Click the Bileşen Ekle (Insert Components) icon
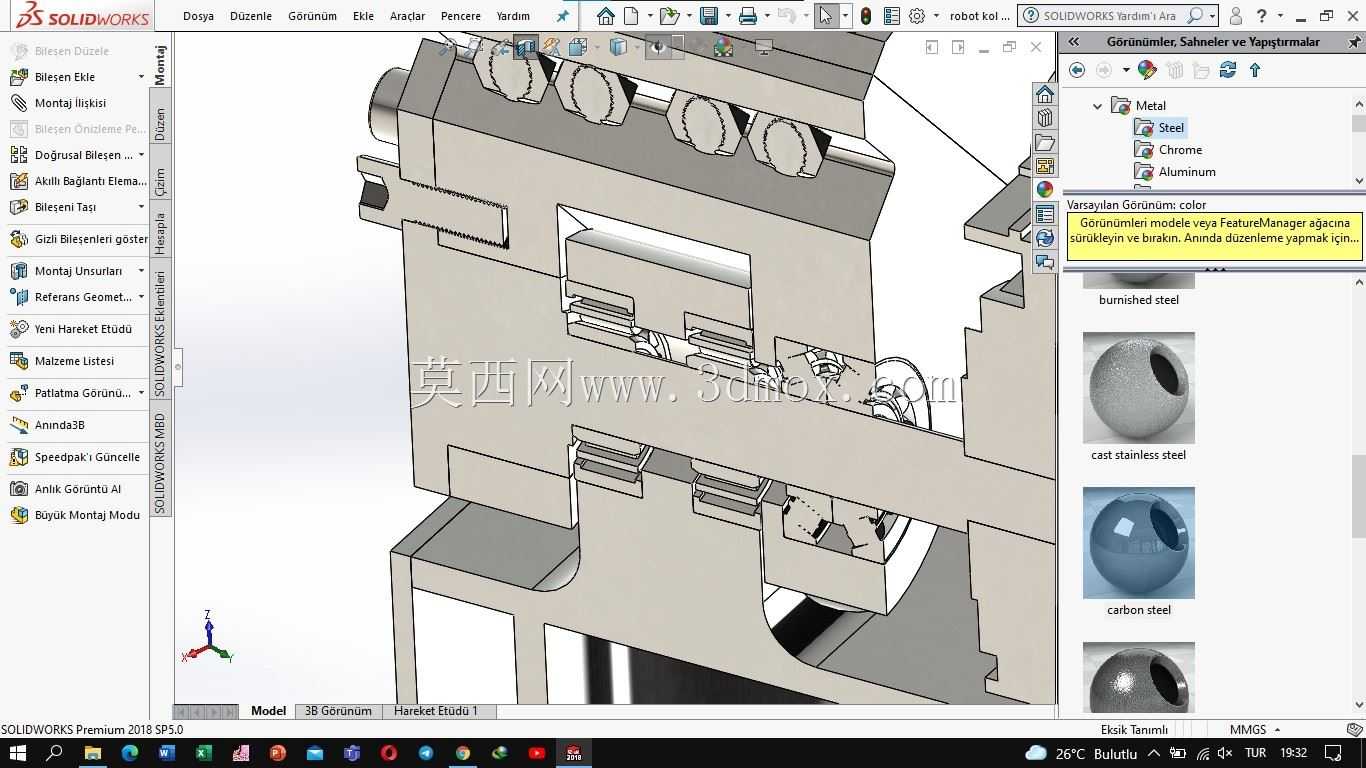1366x768 pixels. tap(19, 77)
